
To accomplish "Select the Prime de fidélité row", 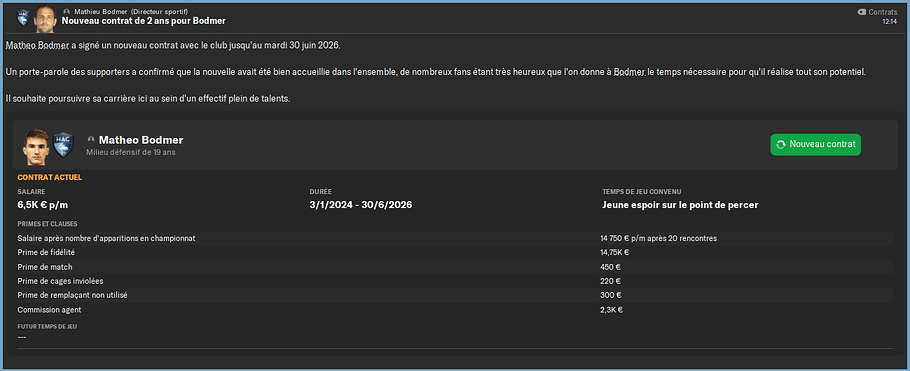I will 455,253.
